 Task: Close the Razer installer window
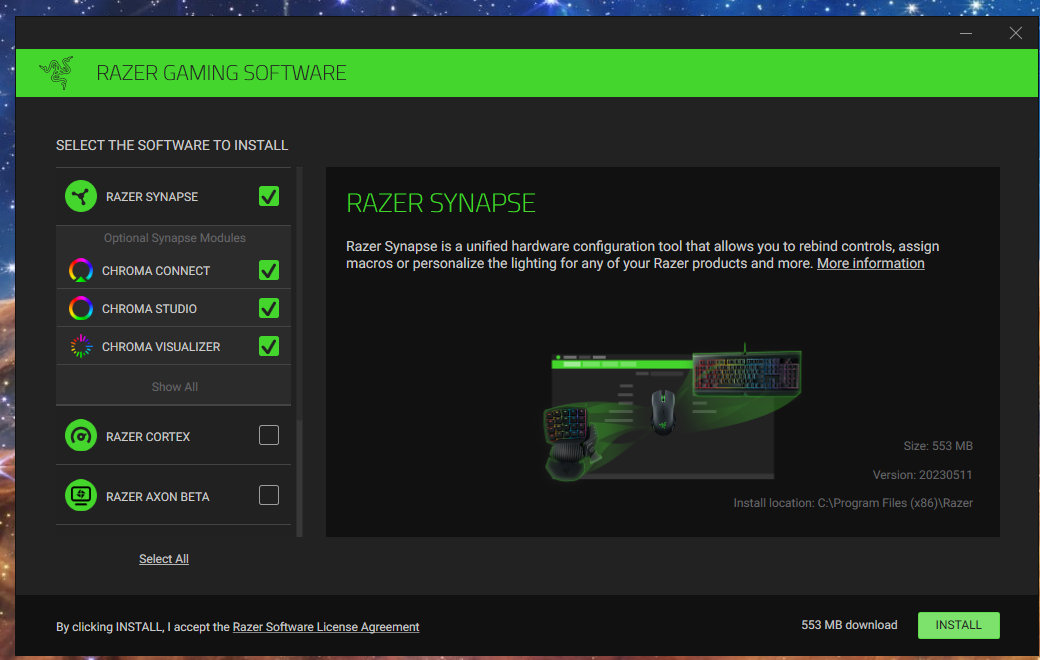click(1015, 33)
